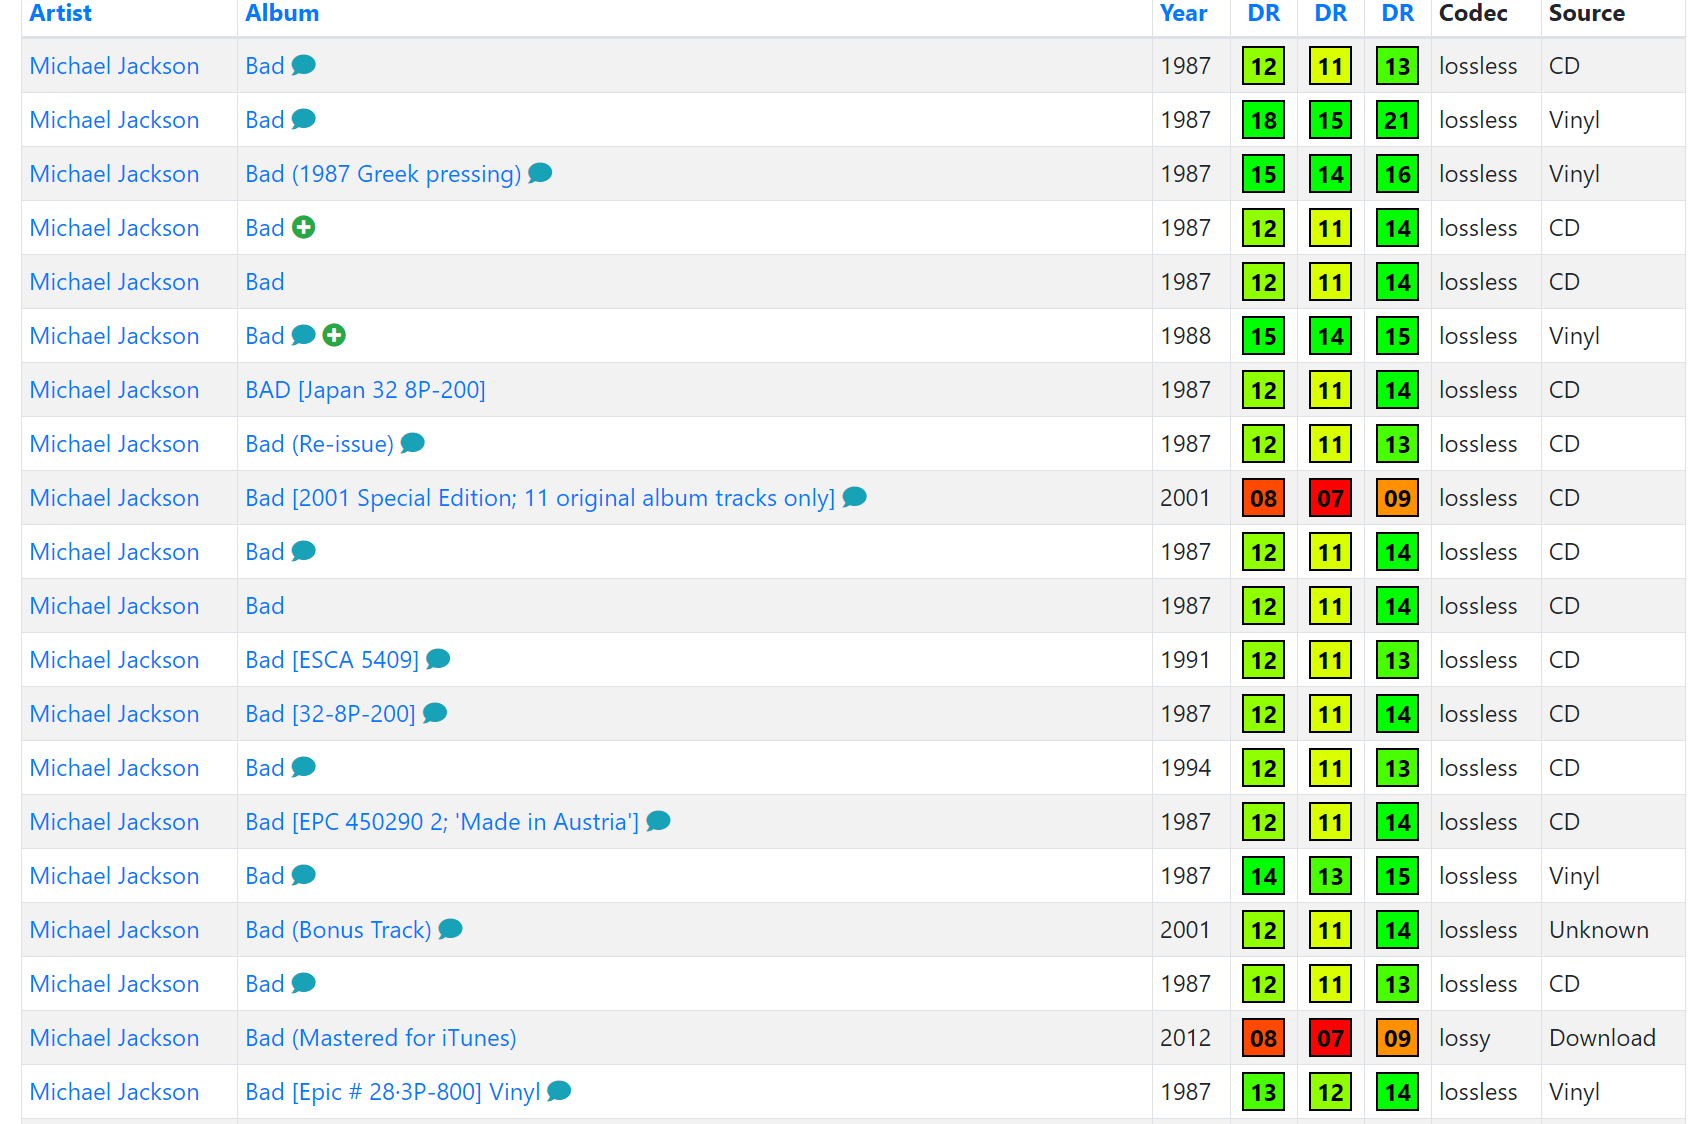
Task: Click comment icon on Bad Vinyl DR 18 row
Action: coord(304,119)
